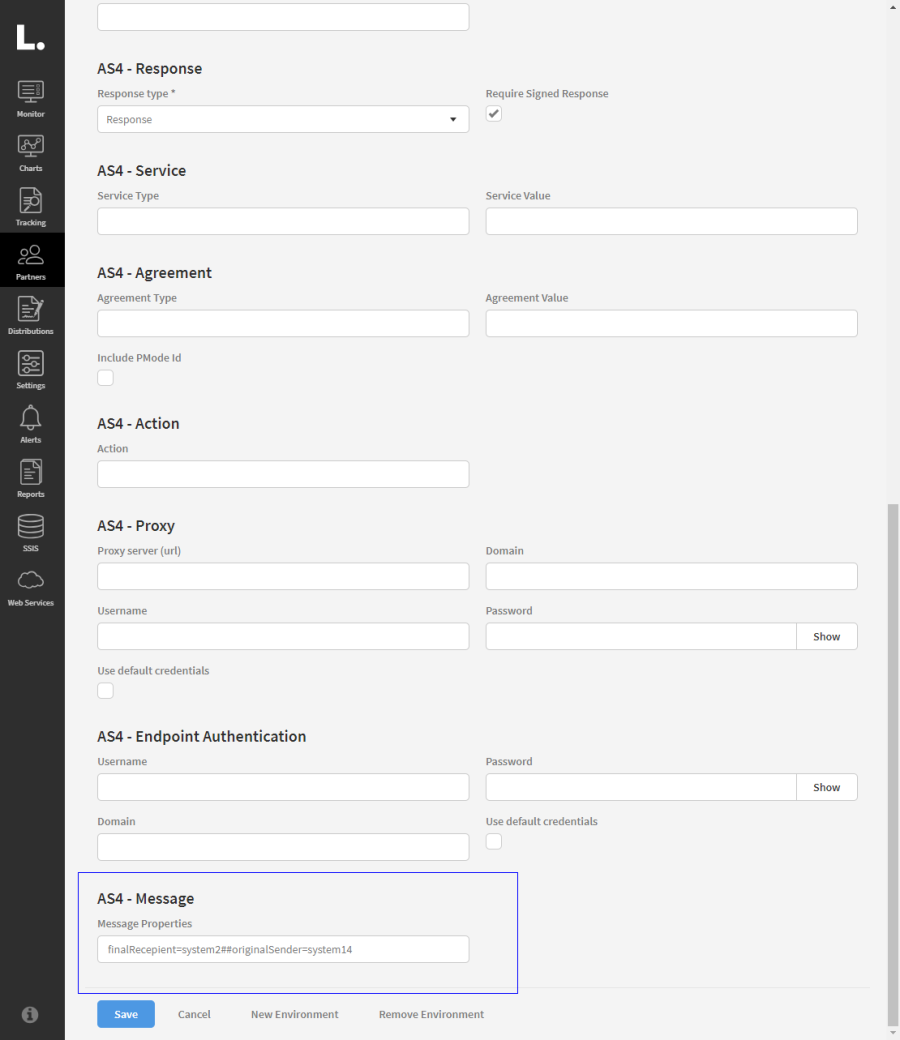This screenshot has width=900, height=1040.
Task: Click the info icon at bottom left
Action: (30, 1014)
